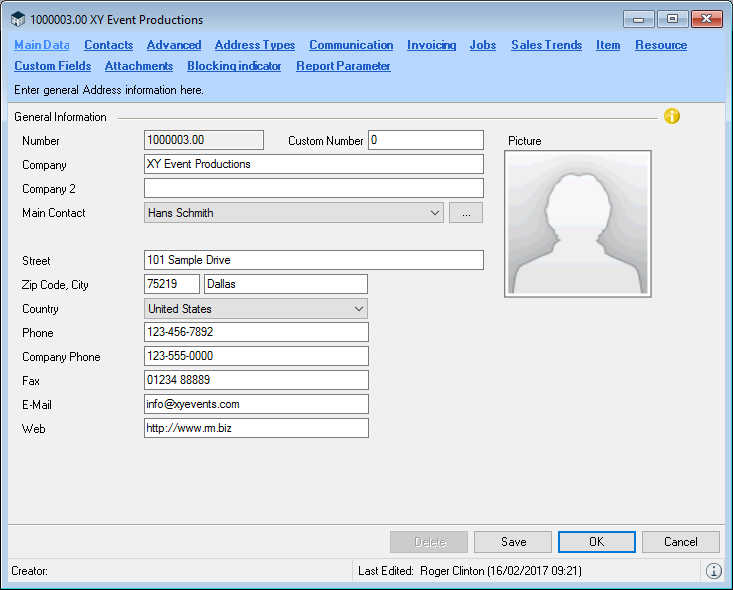Maximize the address window
The image size is (733, 590).
point(672,19)
